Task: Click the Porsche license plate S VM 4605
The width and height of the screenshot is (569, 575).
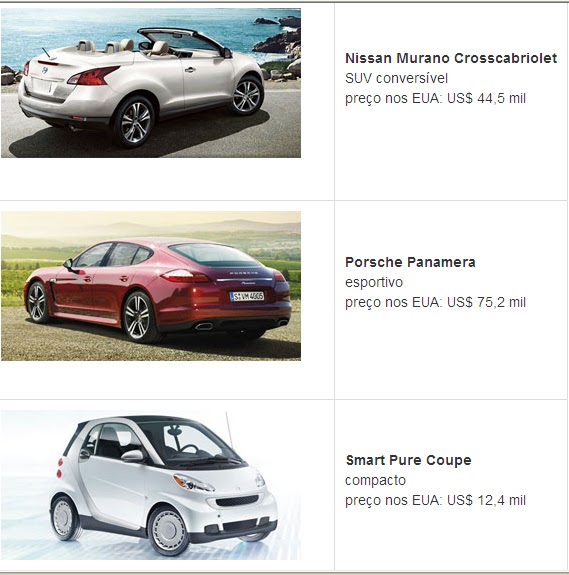Action: click(247, 296)
